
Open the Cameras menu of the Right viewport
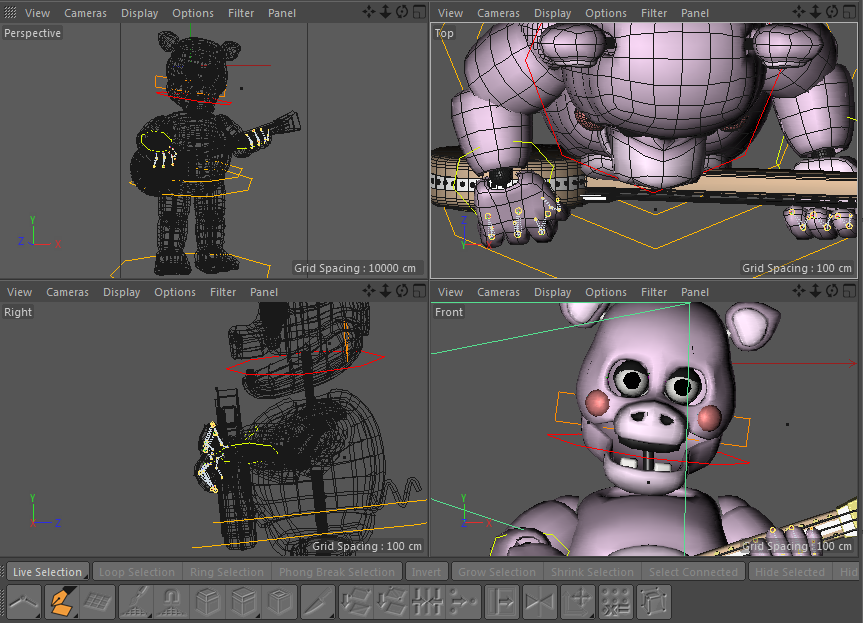(67, 292)
